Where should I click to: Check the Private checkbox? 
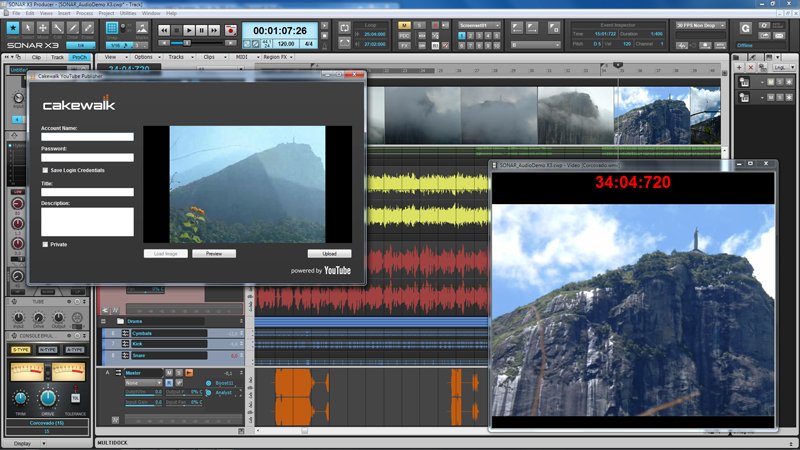pyautogui.click(x=45, y=244)
